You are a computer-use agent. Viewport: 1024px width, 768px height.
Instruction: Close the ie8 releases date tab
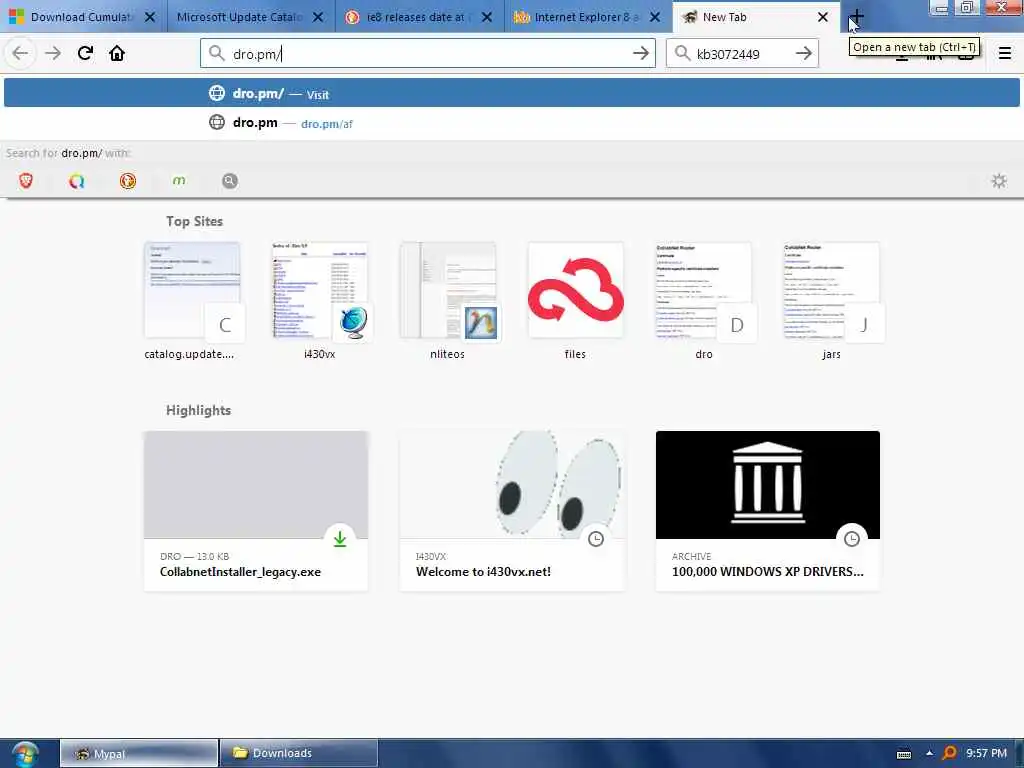[487, 17]
